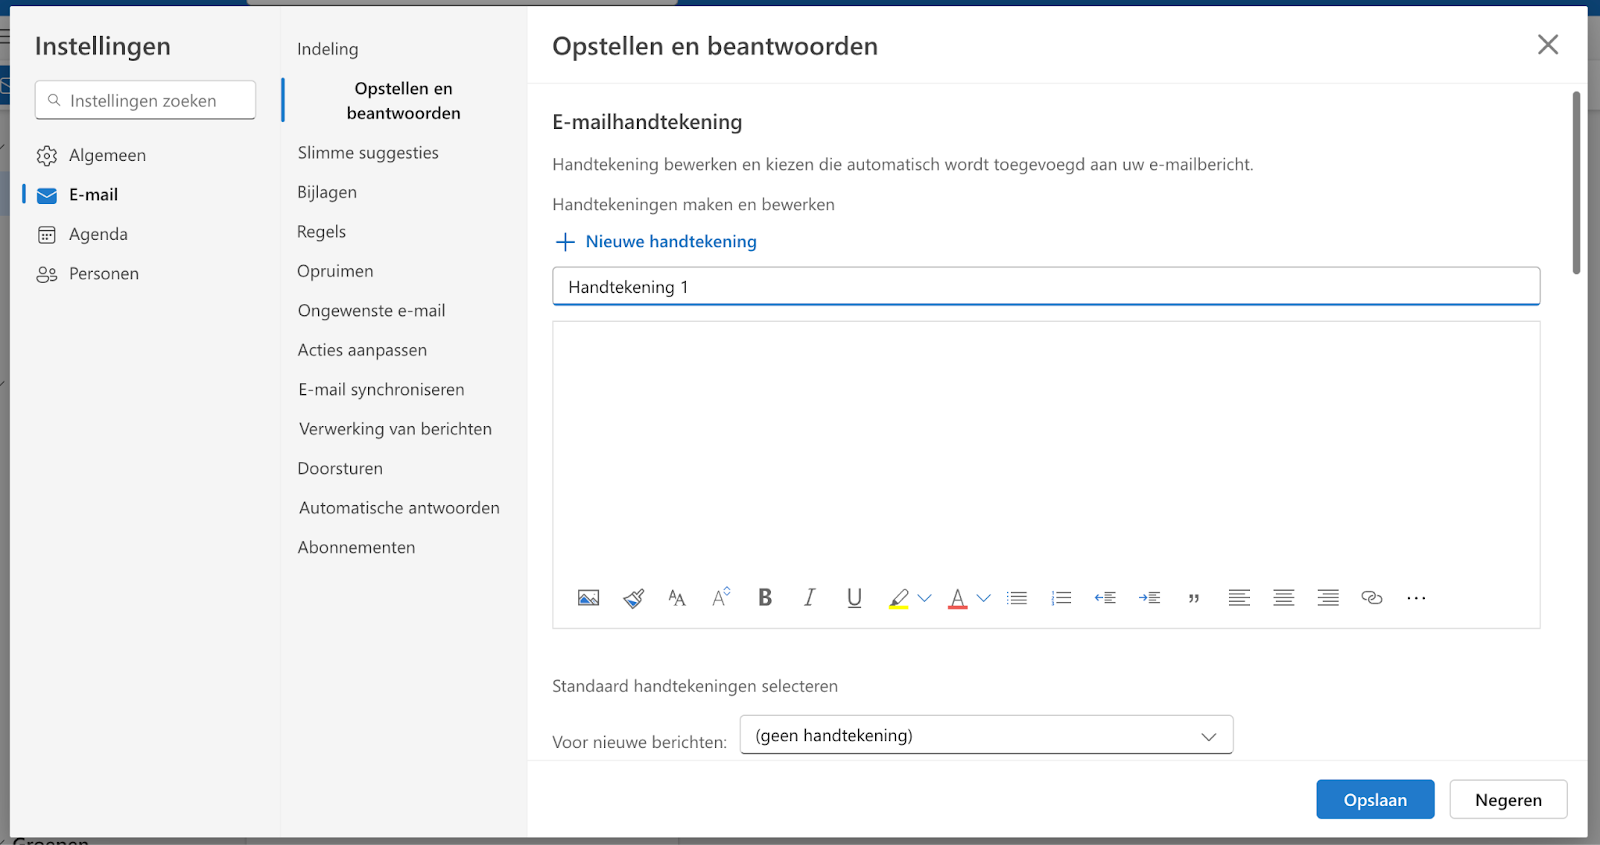The height and width of the screenshot is (845, 1600).
Task: Select the format painter tool
Action: click(633, 598)
